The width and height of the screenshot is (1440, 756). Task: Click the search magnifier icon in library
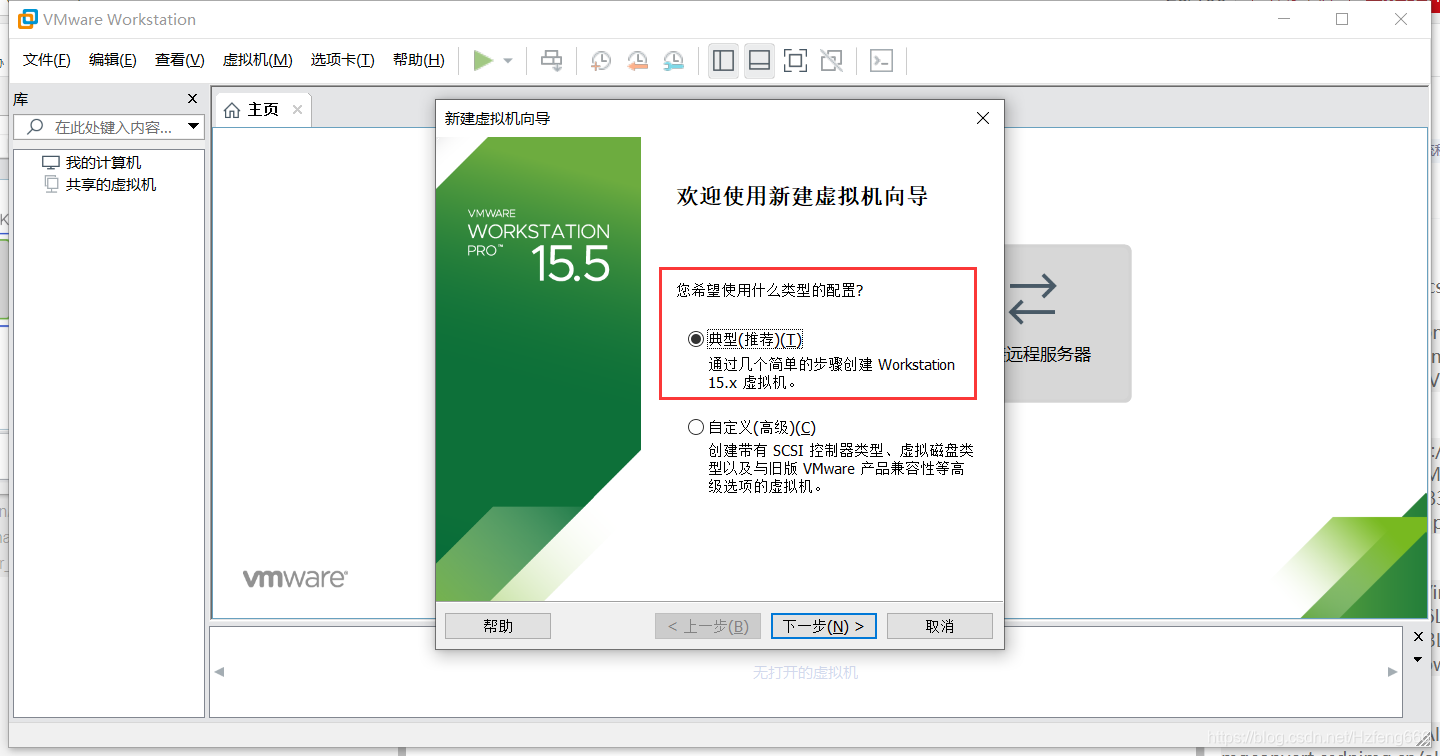35,127
